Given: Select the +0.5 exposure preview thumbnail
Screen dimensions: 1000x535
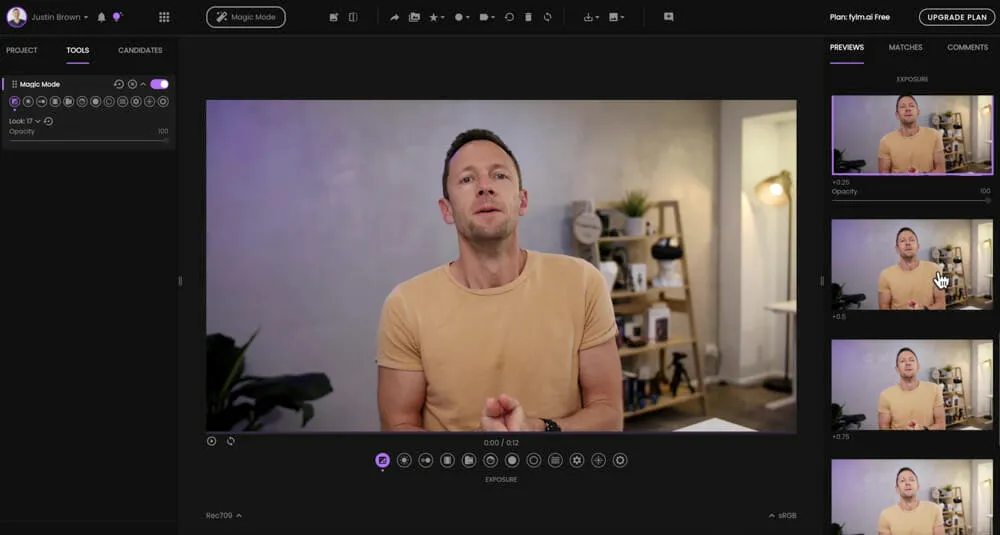Looking at the screenshot, I should [912, 265].
